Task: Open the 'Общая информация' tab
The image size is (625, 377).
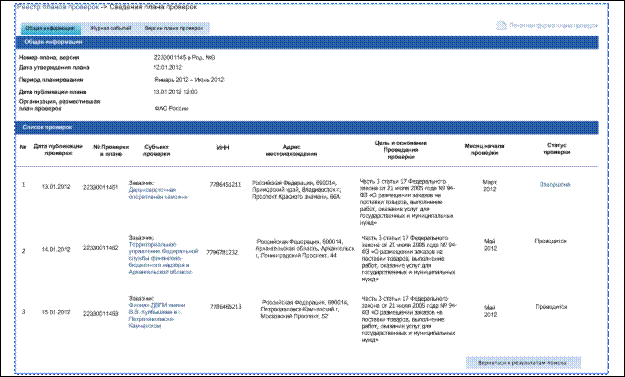Action: [51, 29]
